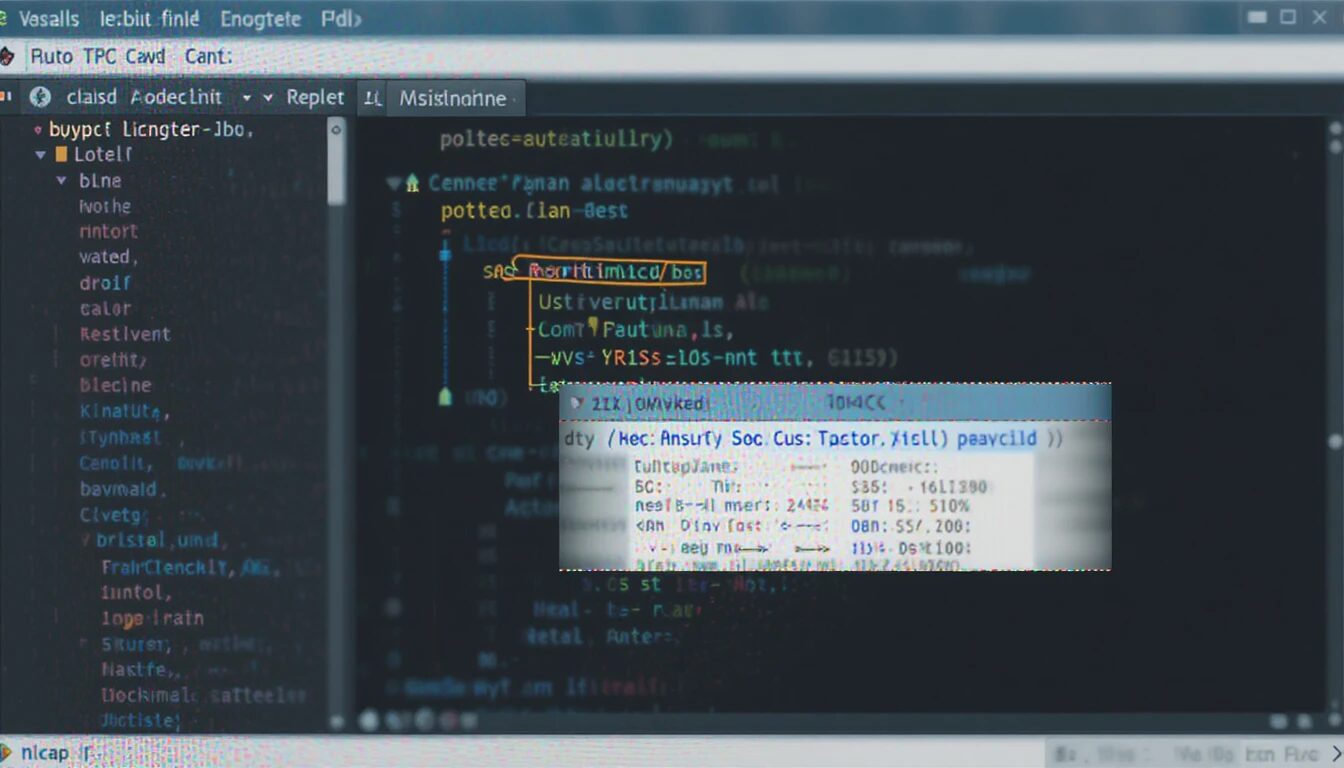Fold the Cennee code block
The width and height of the screenshot is (1344, 768).
pyautogui.click(x=394, y=183)
